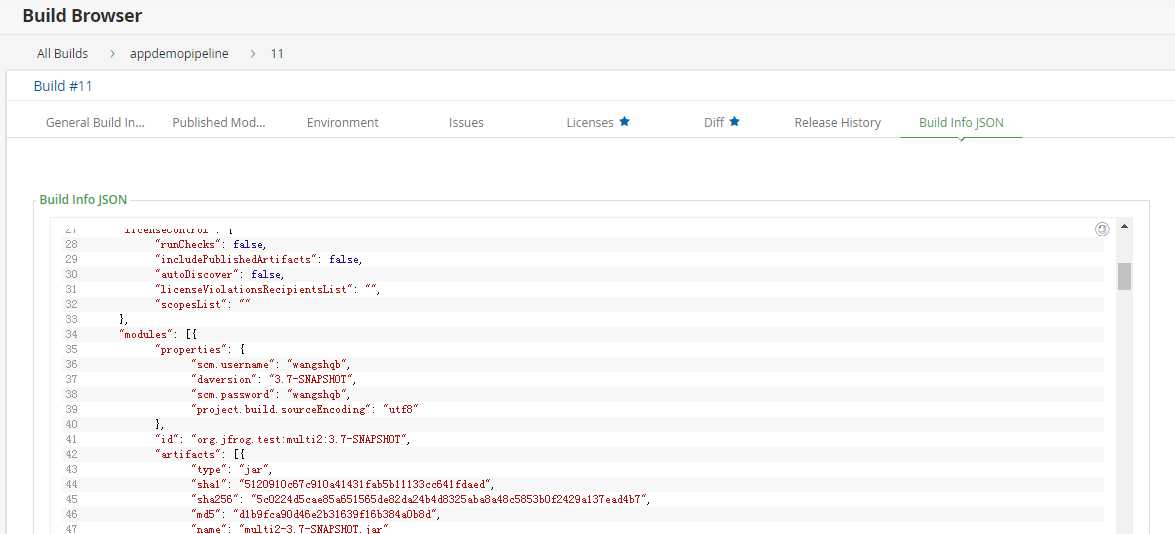
Task: Open the Licenses tab
Action: pos(590,122)
